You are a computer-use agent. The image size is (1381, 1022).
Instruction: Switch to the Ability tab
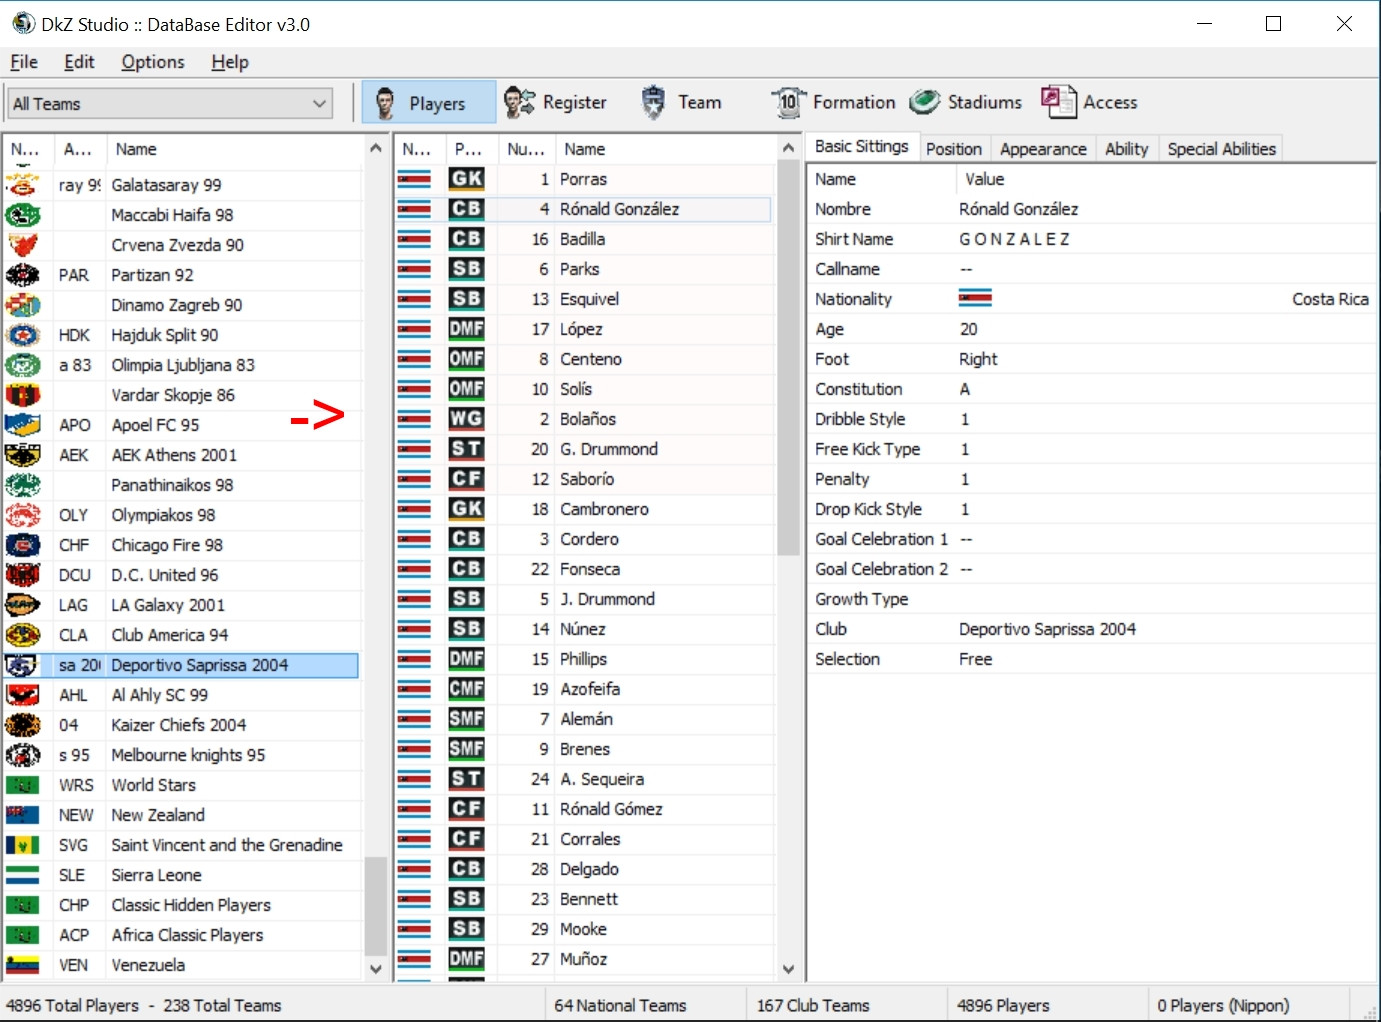[x=1126, y=149]
